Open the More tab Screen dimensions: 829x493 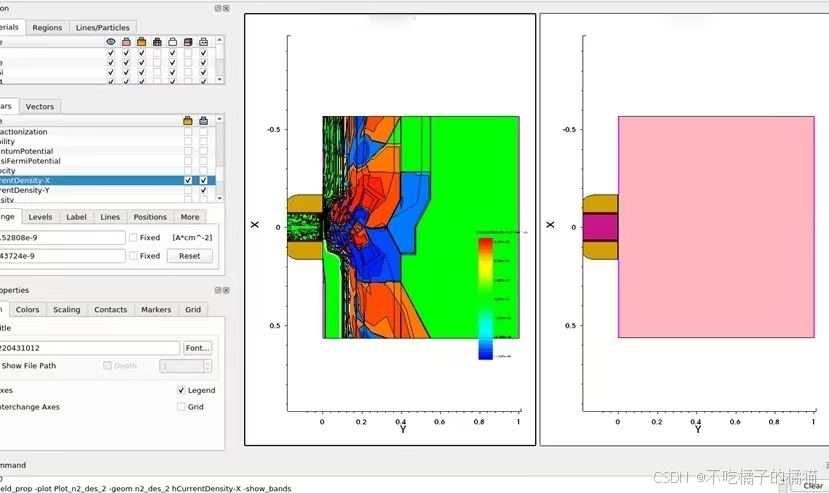pyautogui.click(x=190, y=217)
